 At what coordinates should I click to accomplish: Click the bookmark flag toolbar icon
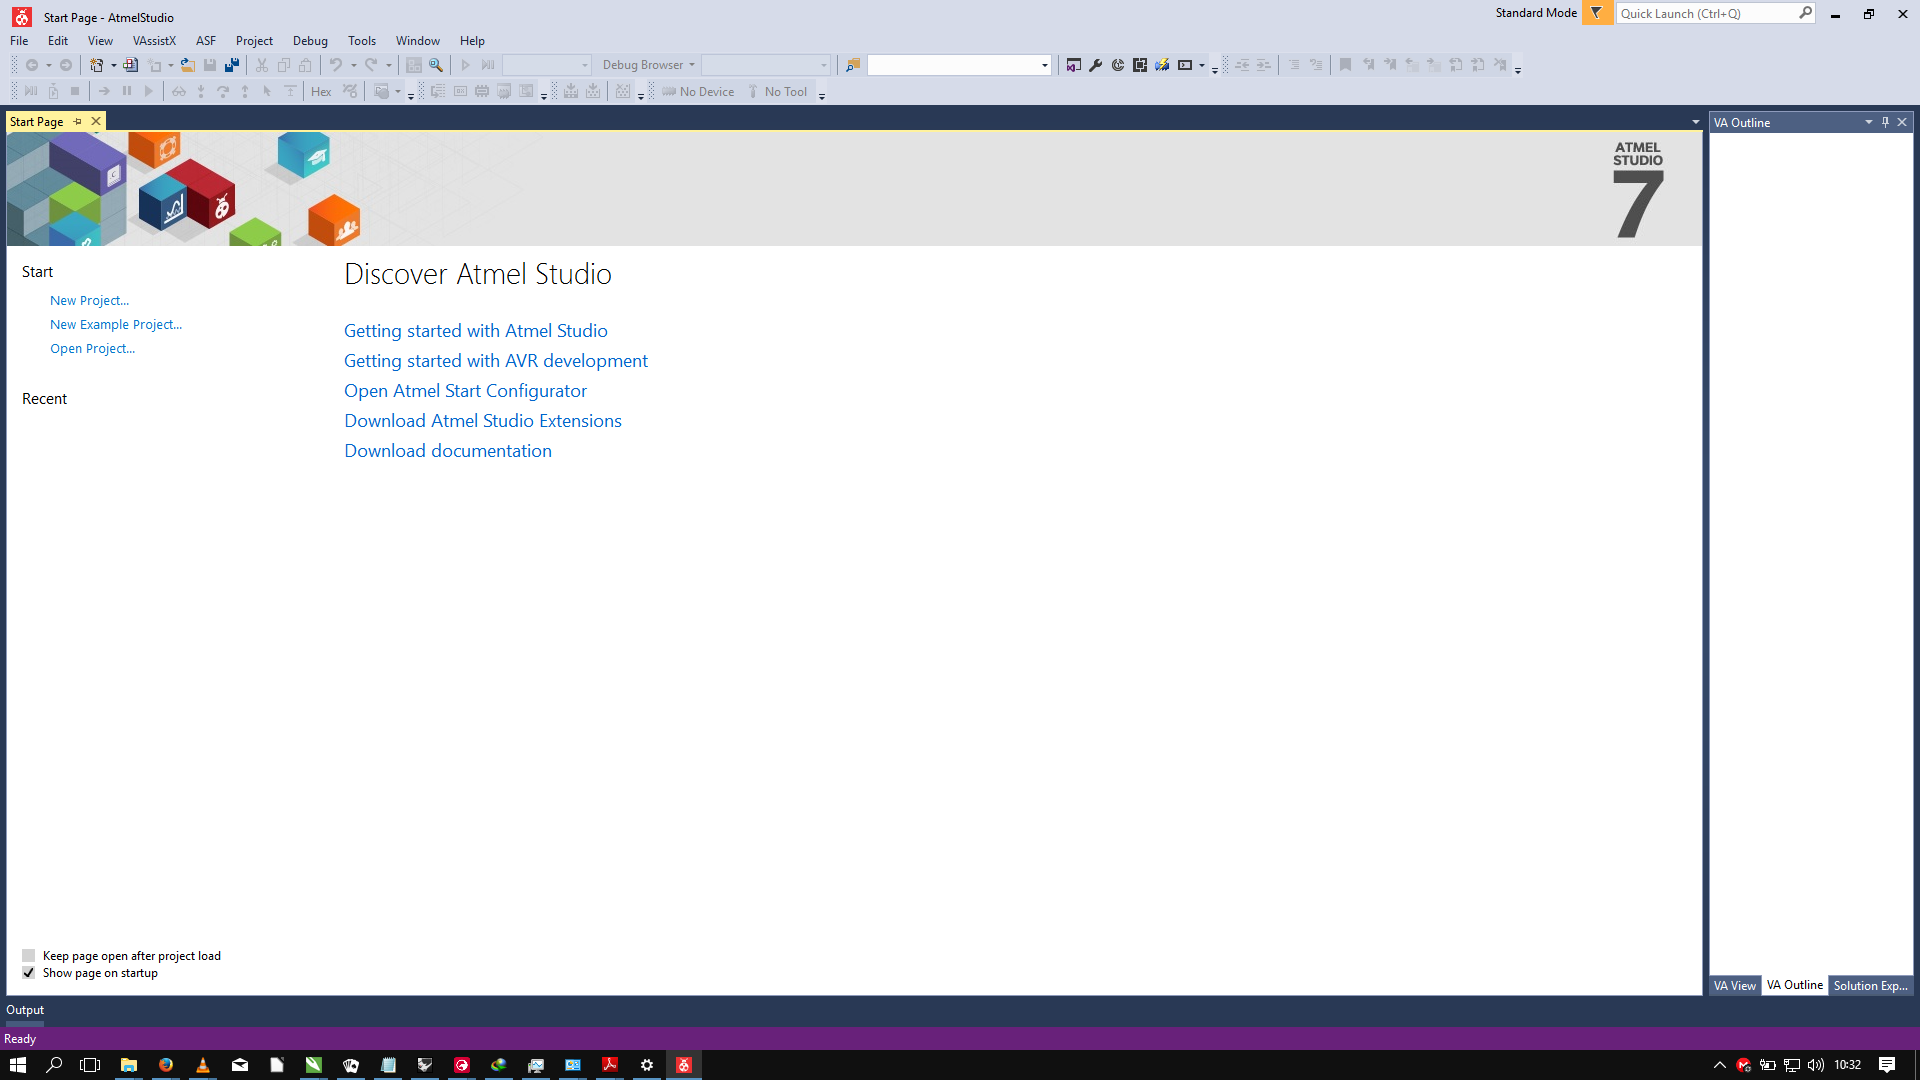[x=1345, y=65]
